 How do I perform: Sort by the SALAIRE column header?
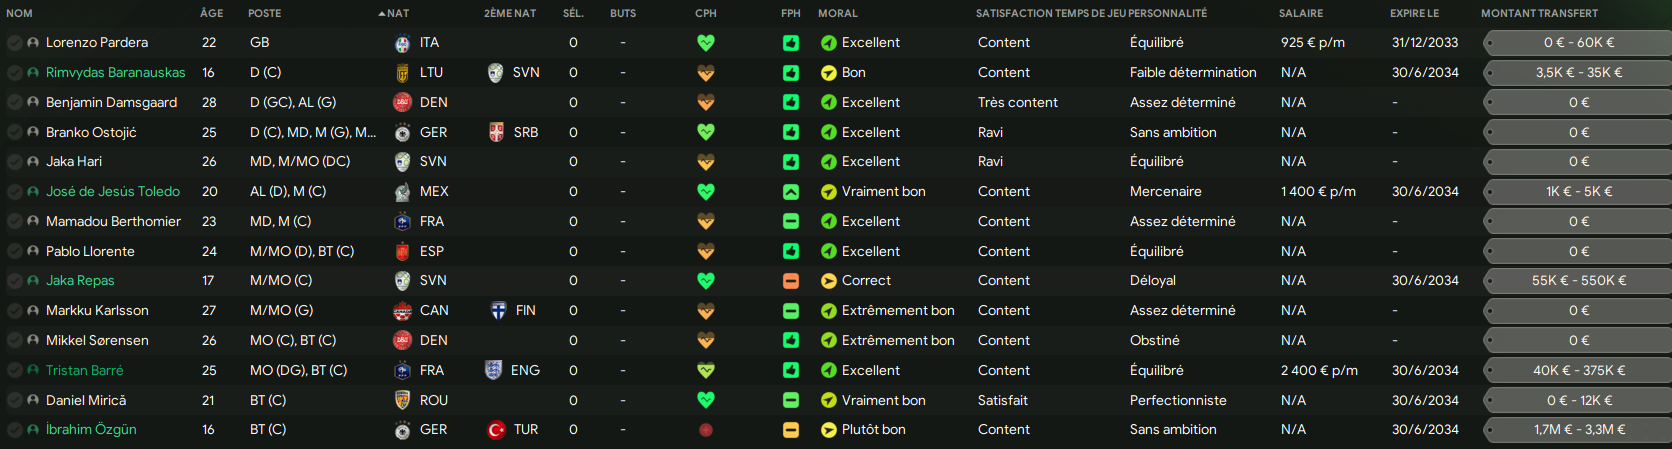tap(1300, 13)
